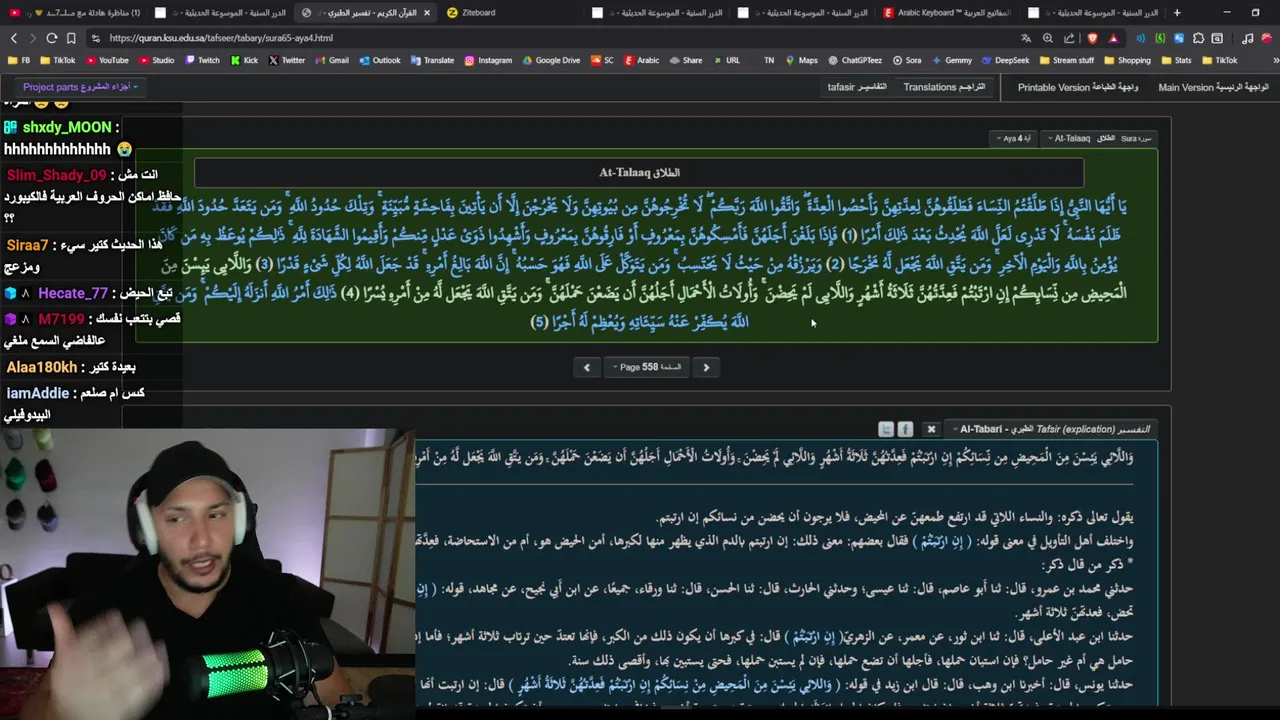This screenshot has width=1280, height=720.
Task: Bookmark this page icon in toolbar
Action: click(71, 38)
